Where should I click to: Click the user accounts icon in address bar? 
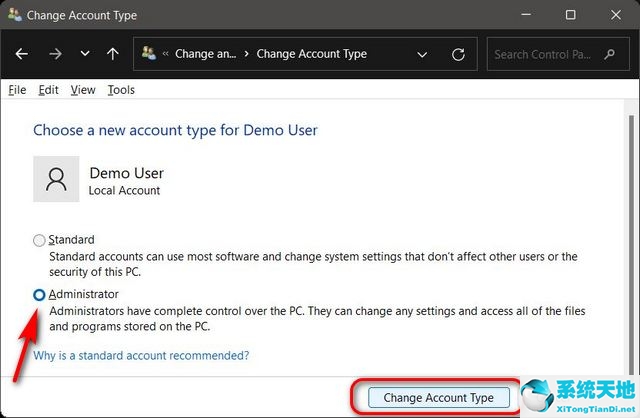149,53
